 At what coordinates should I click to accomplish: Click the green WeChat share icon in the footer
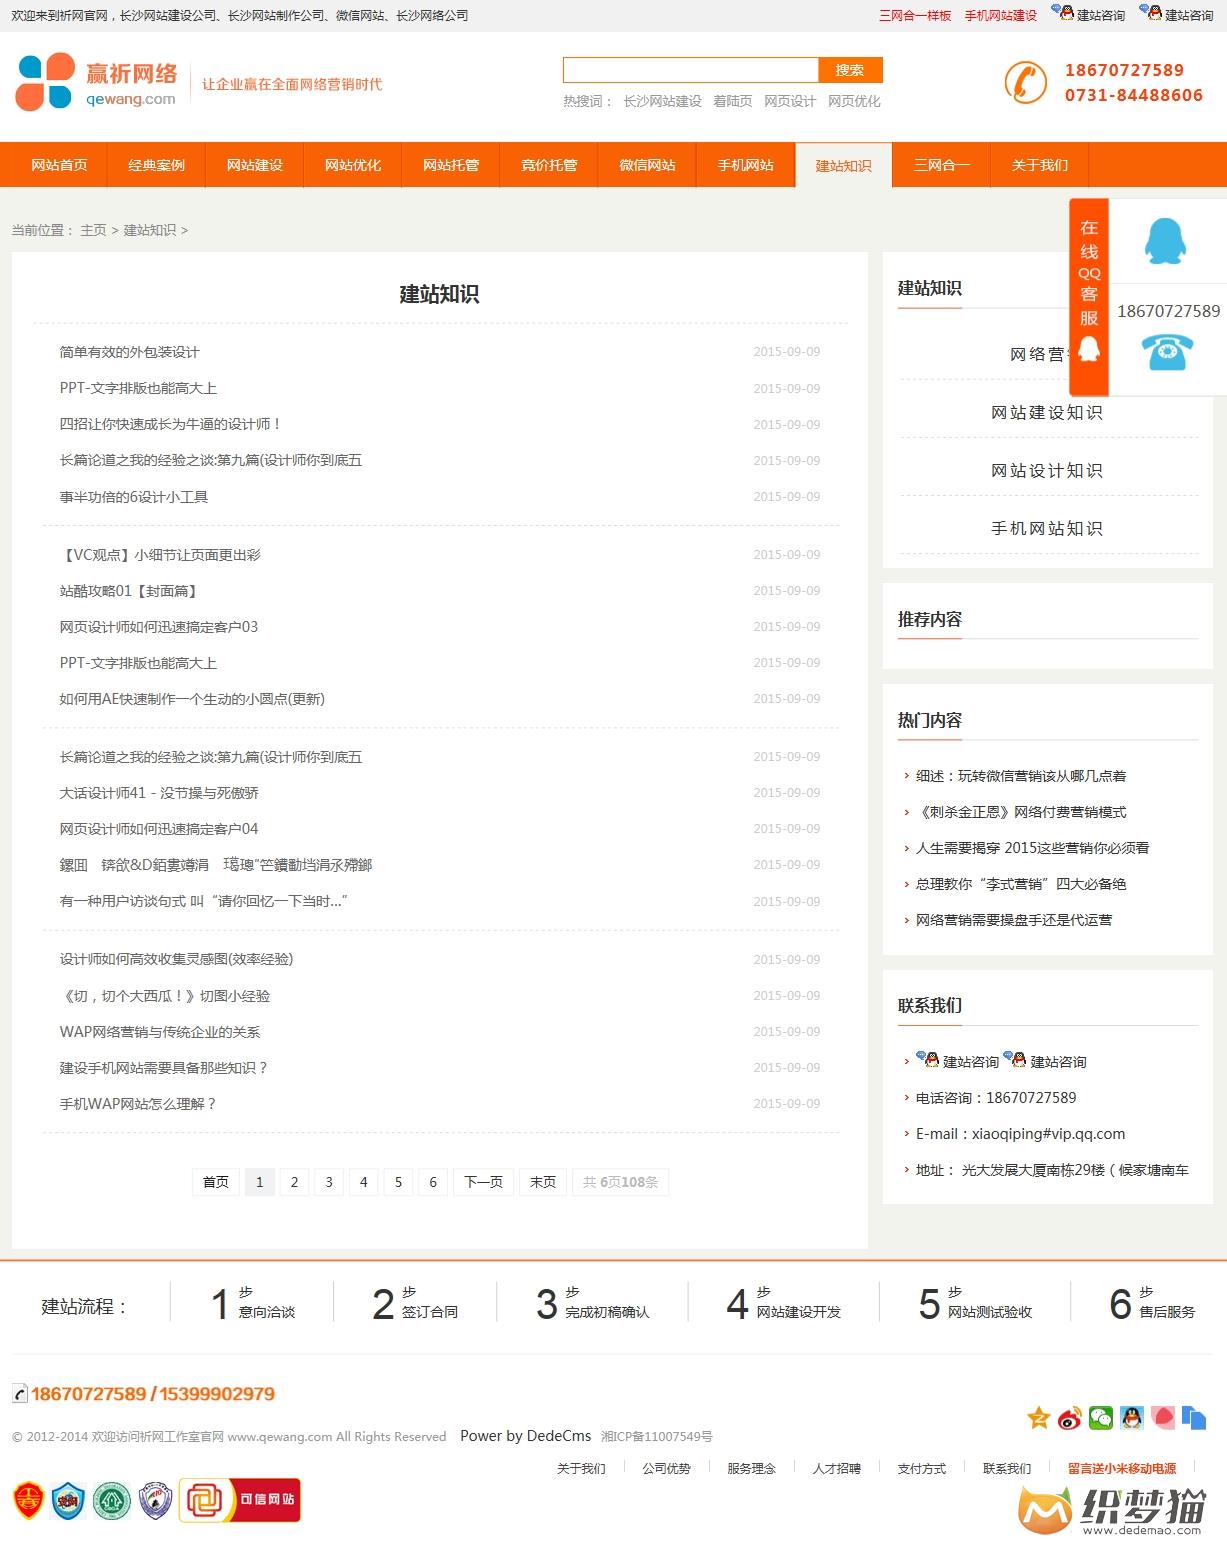pyautogui.click(x=1101, y=1418)
